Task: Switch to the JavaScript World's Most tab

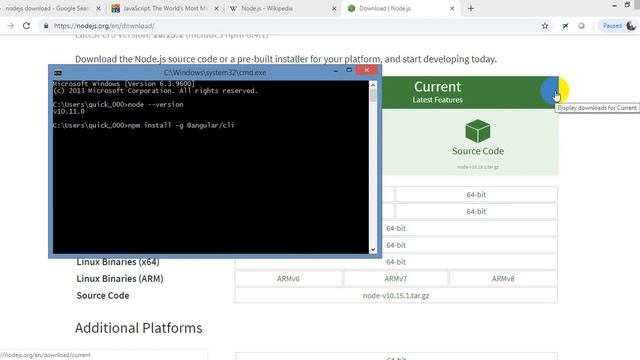Action: (165, 8)
